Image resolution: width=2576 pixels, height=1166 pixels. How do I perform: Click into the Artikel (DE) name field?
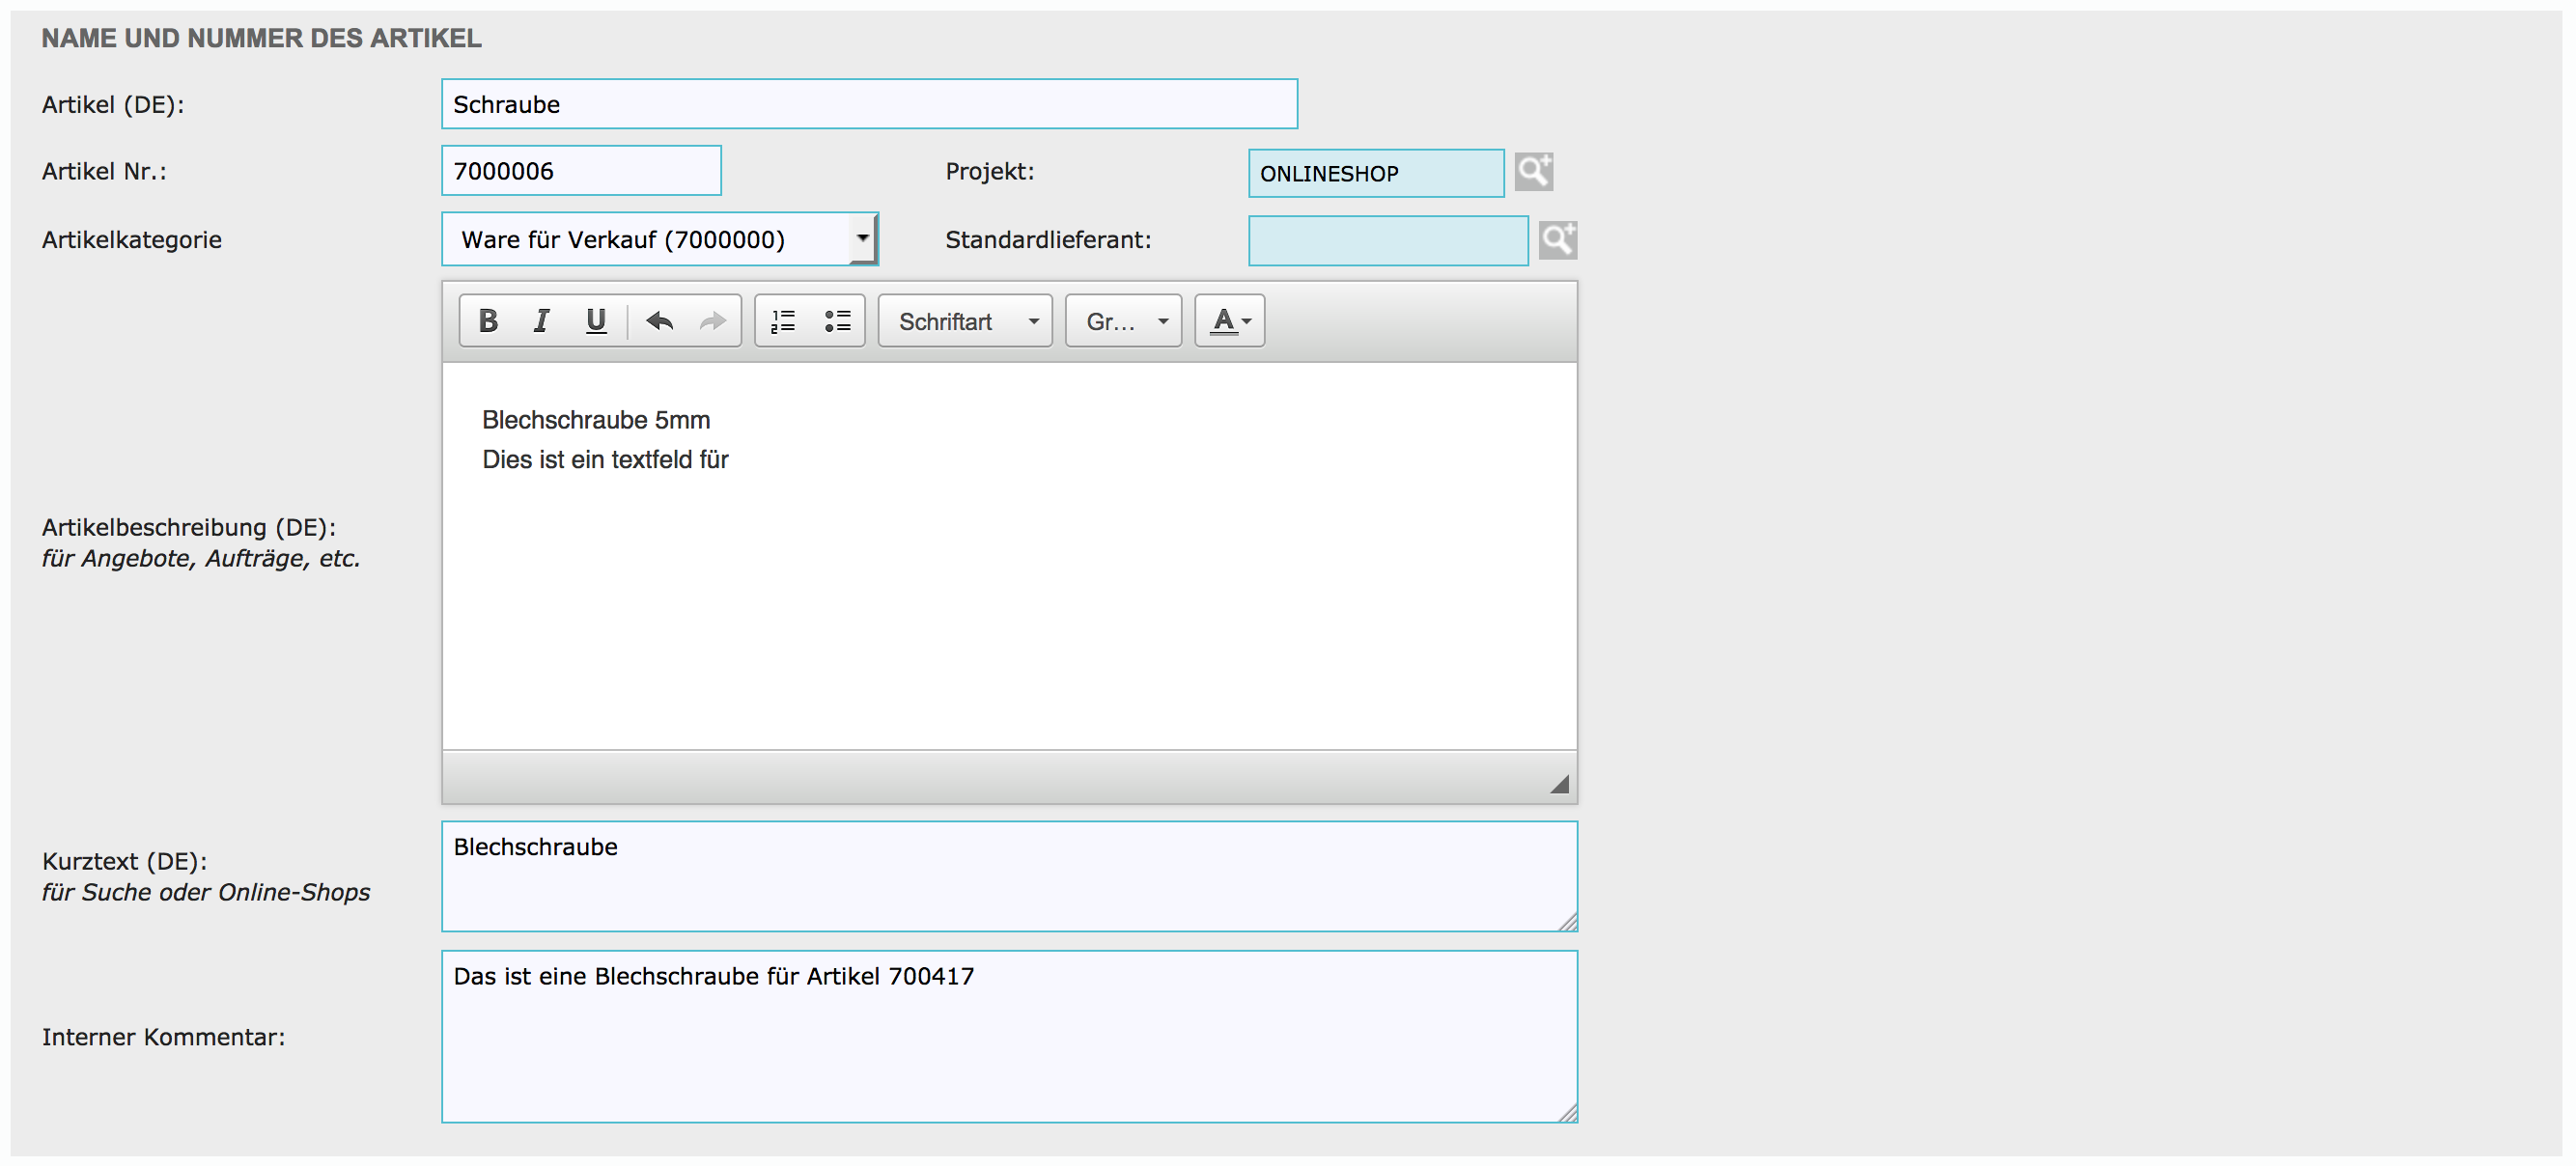(869, 104)
